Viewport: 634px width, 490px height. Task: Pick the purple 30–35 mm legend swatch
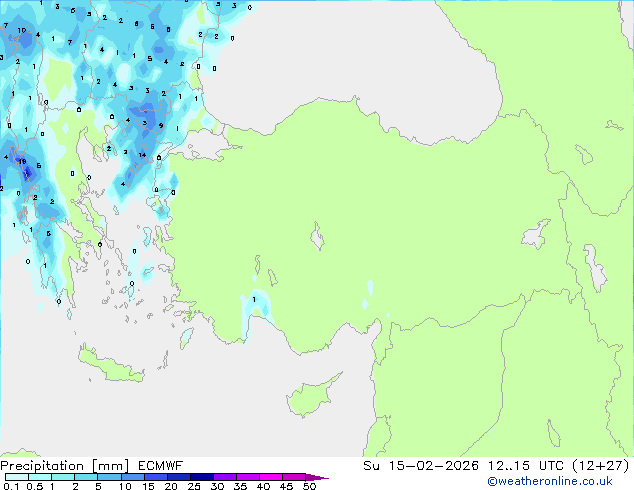click(x=225, y=477)
